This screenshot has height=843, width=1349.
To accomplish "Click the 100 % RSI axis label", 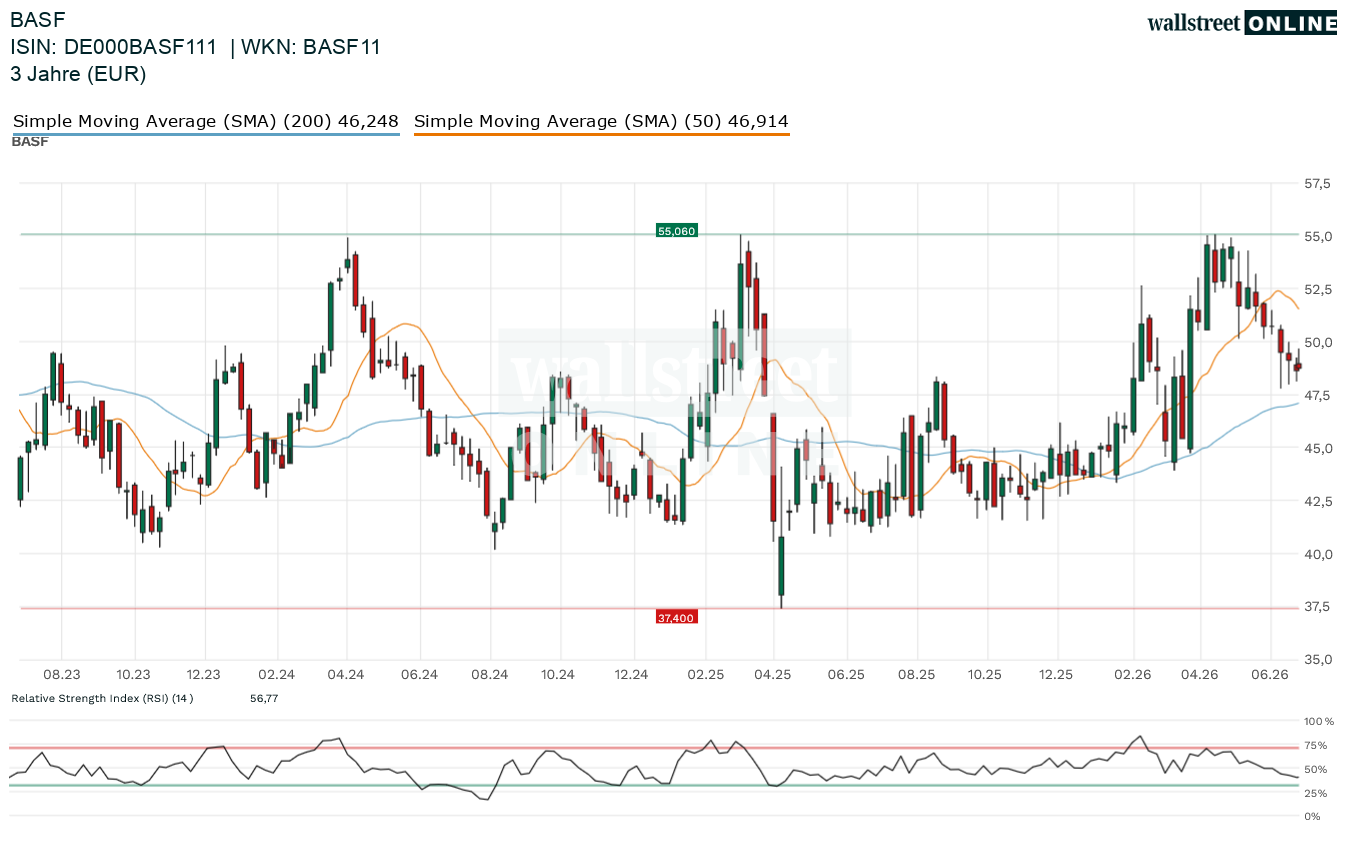I will pyautogui.click(x=1319, y=721).
